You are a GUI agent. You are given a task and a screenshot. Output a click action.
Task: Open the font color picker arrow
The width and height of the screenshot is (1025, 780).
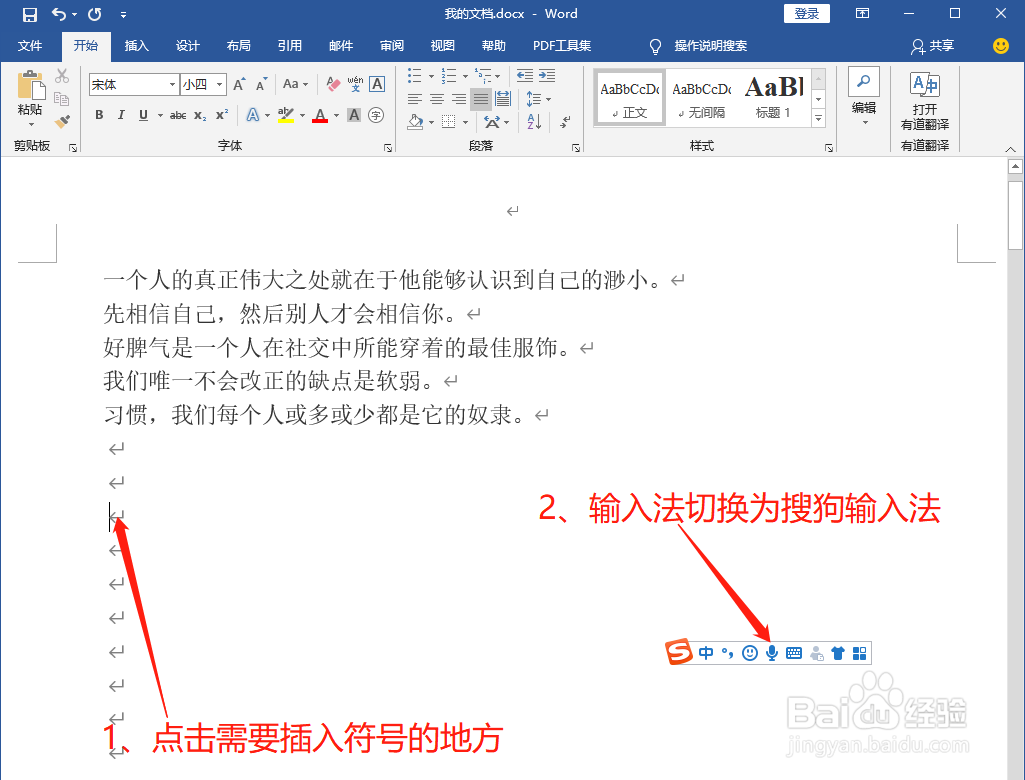pyautogui.click(x=334, y=115)
